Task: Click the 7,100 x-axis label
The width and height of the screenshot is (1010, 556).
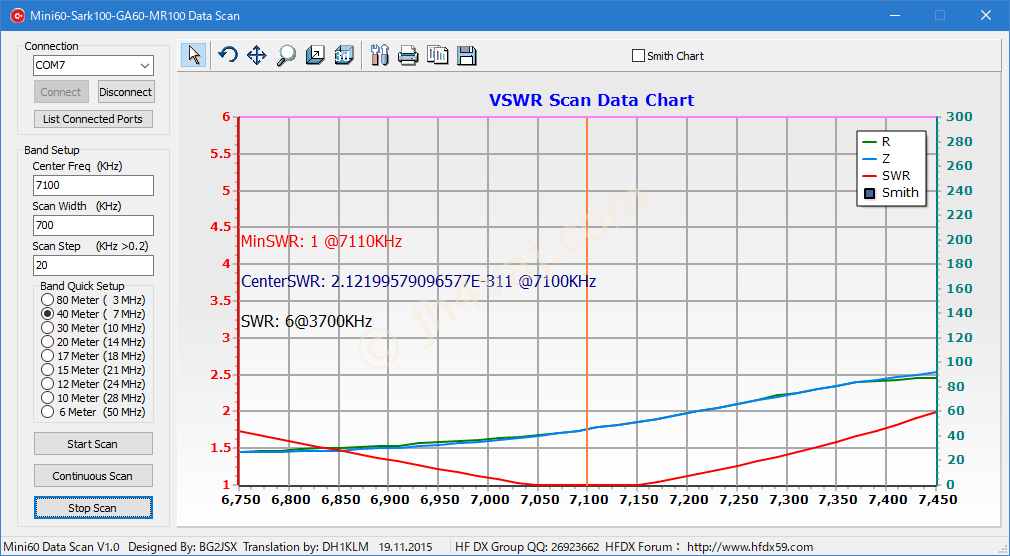Action: click(x=587, y=500)
